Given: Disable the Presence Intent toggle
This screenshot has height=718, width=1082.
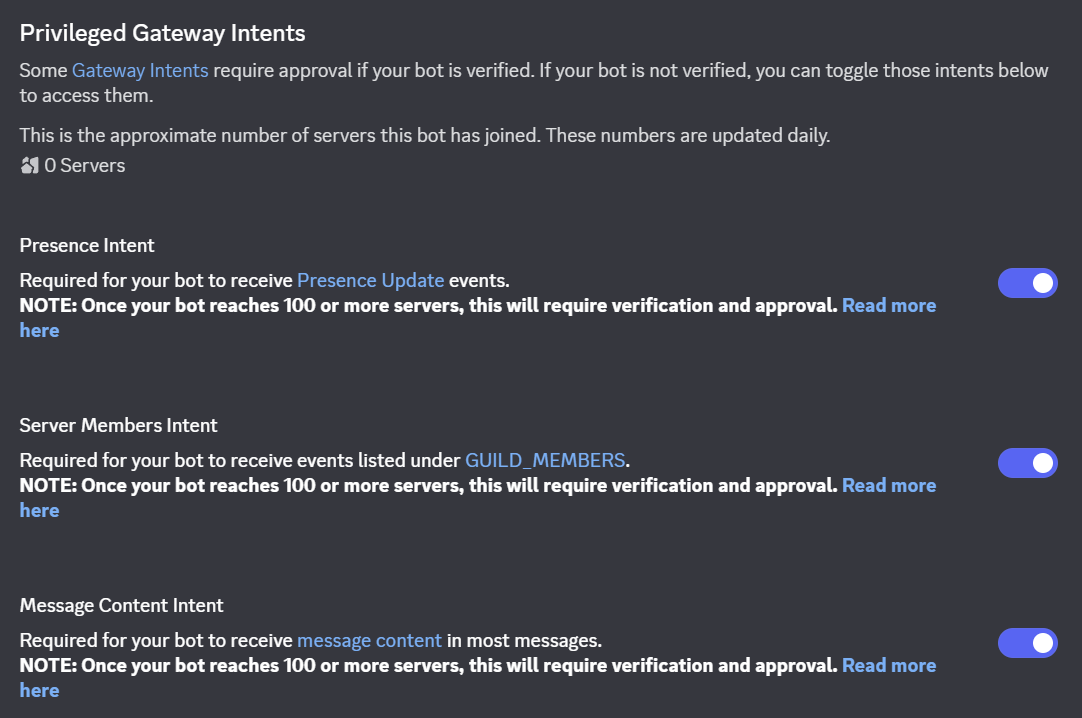Looking at the screenshot, I should [x=1027, y=283].
